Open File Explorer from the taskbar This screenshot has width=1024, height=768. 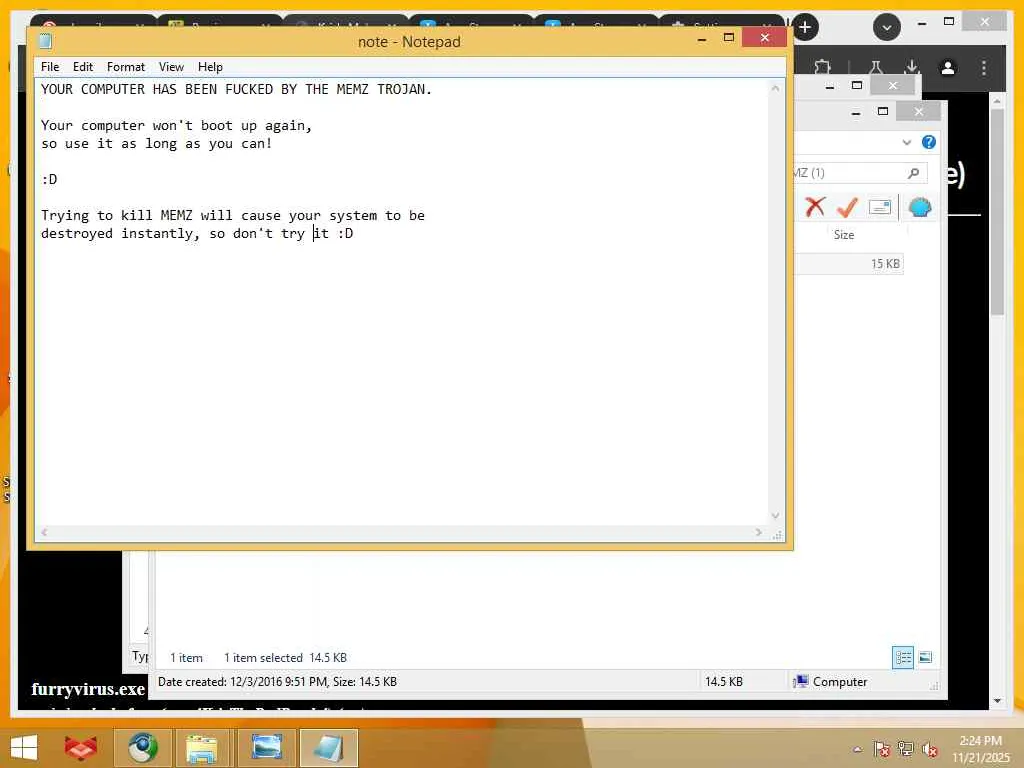point(202,748)
